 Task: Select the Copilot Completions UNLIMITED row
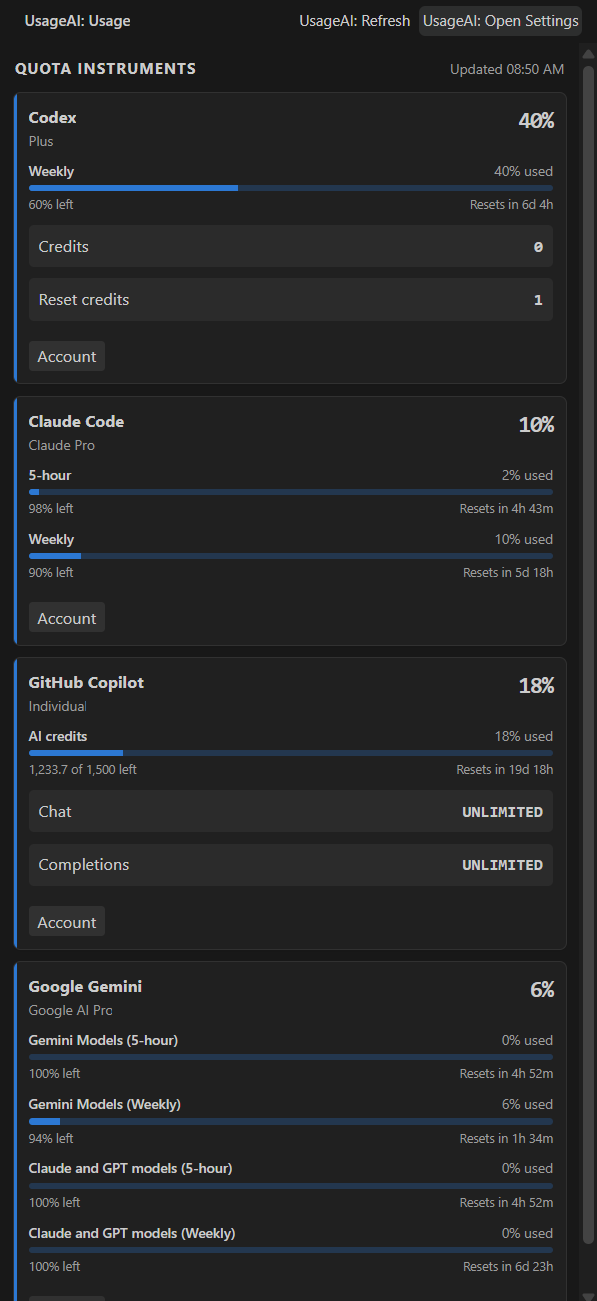click(x=291, y=864)
